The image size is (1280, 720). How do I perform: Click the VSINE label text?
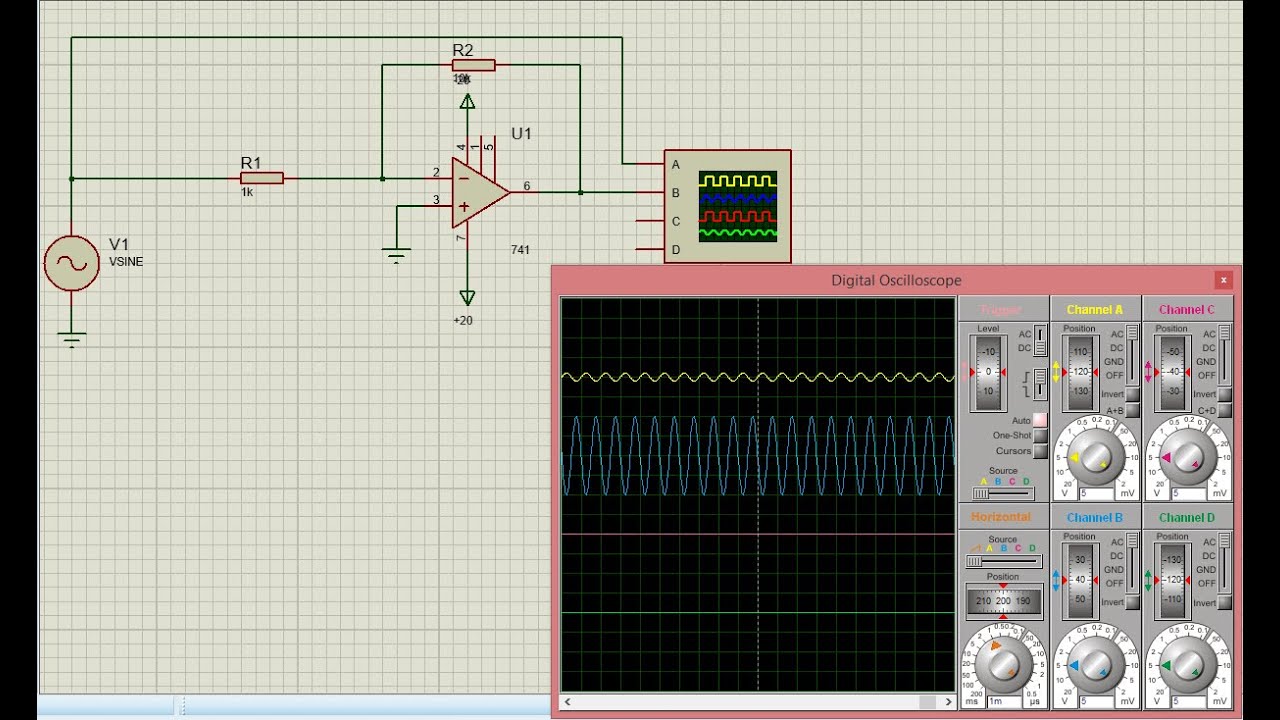point(126,262)
